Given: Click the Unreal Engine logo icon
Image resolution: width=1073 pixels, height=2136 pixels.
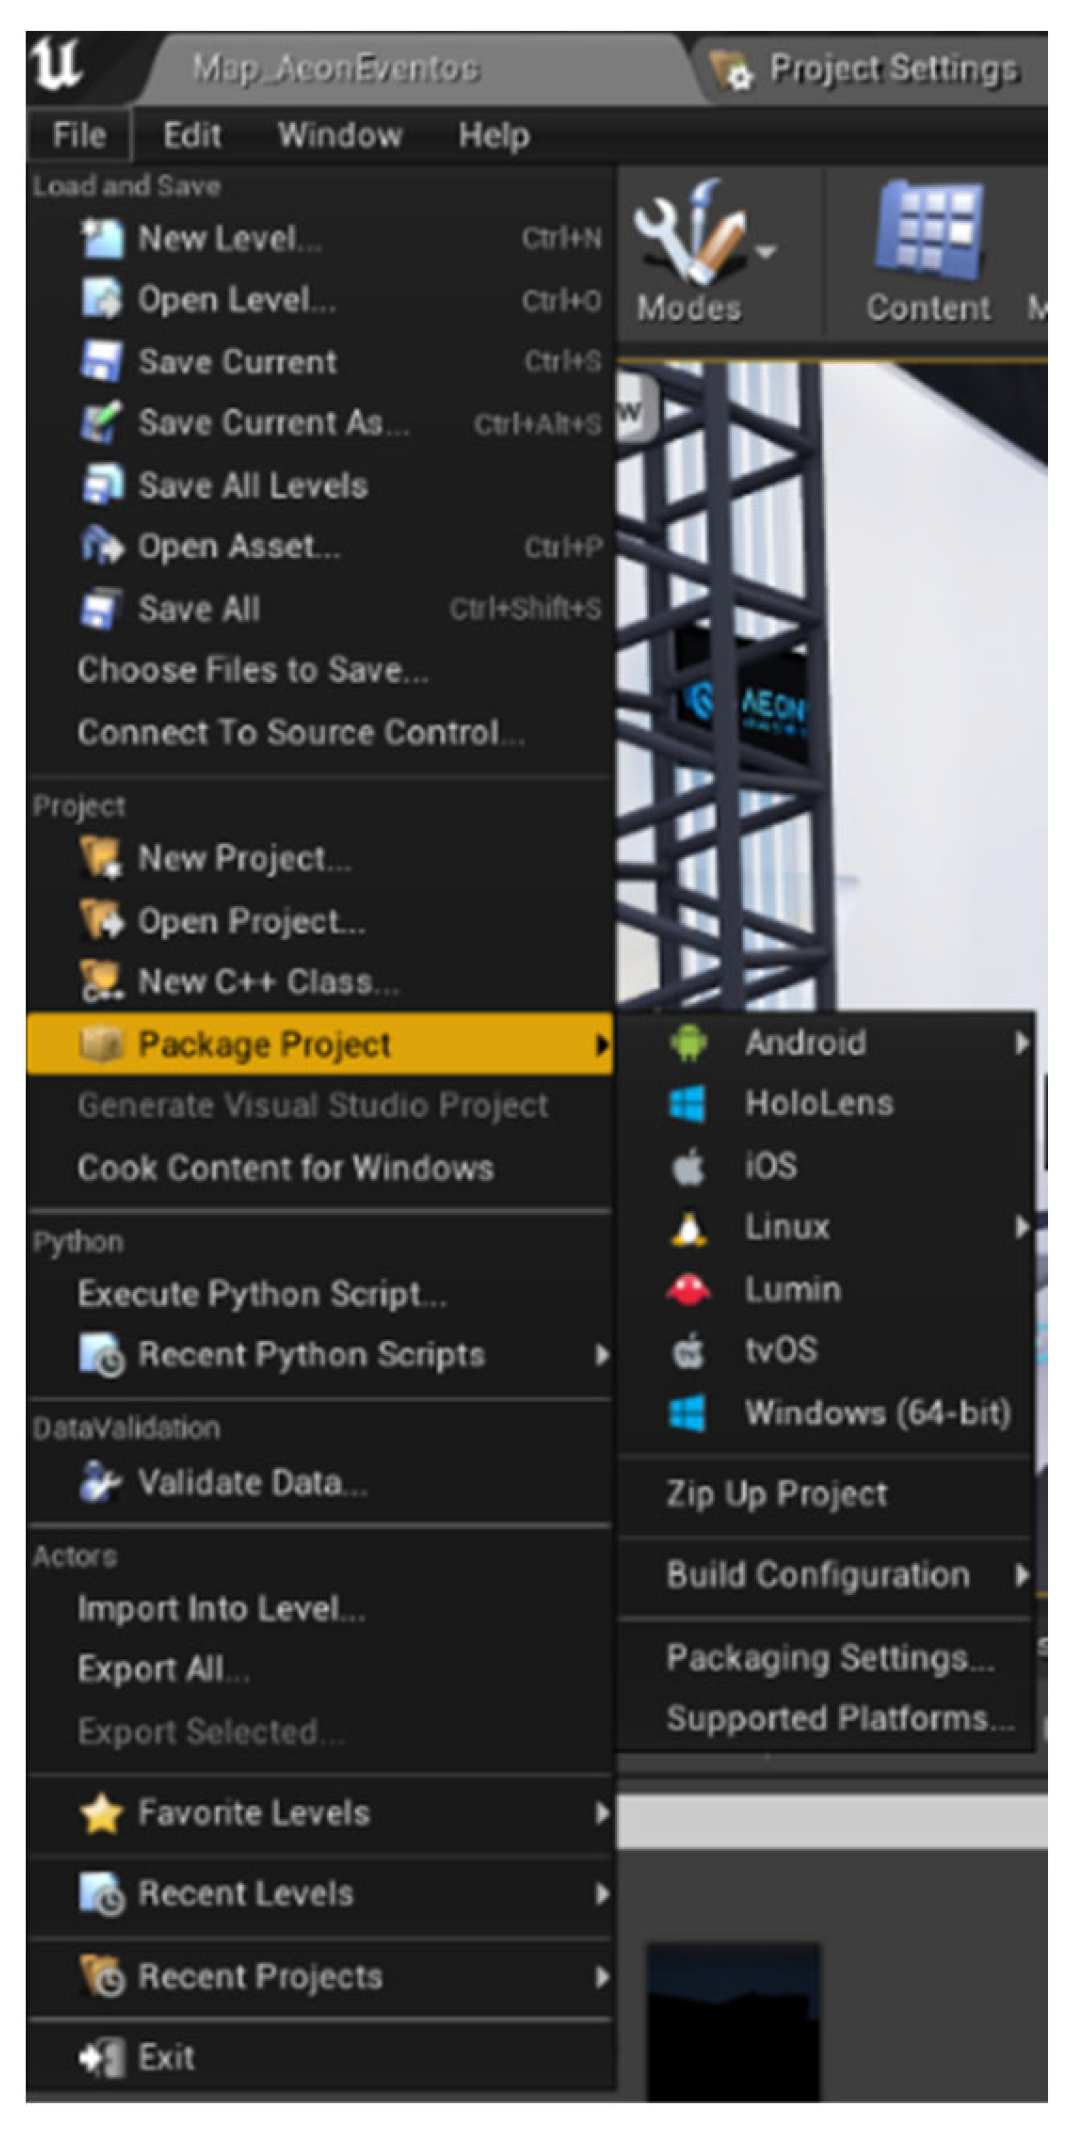Looking at the screenshot, I should pos(57,66).
